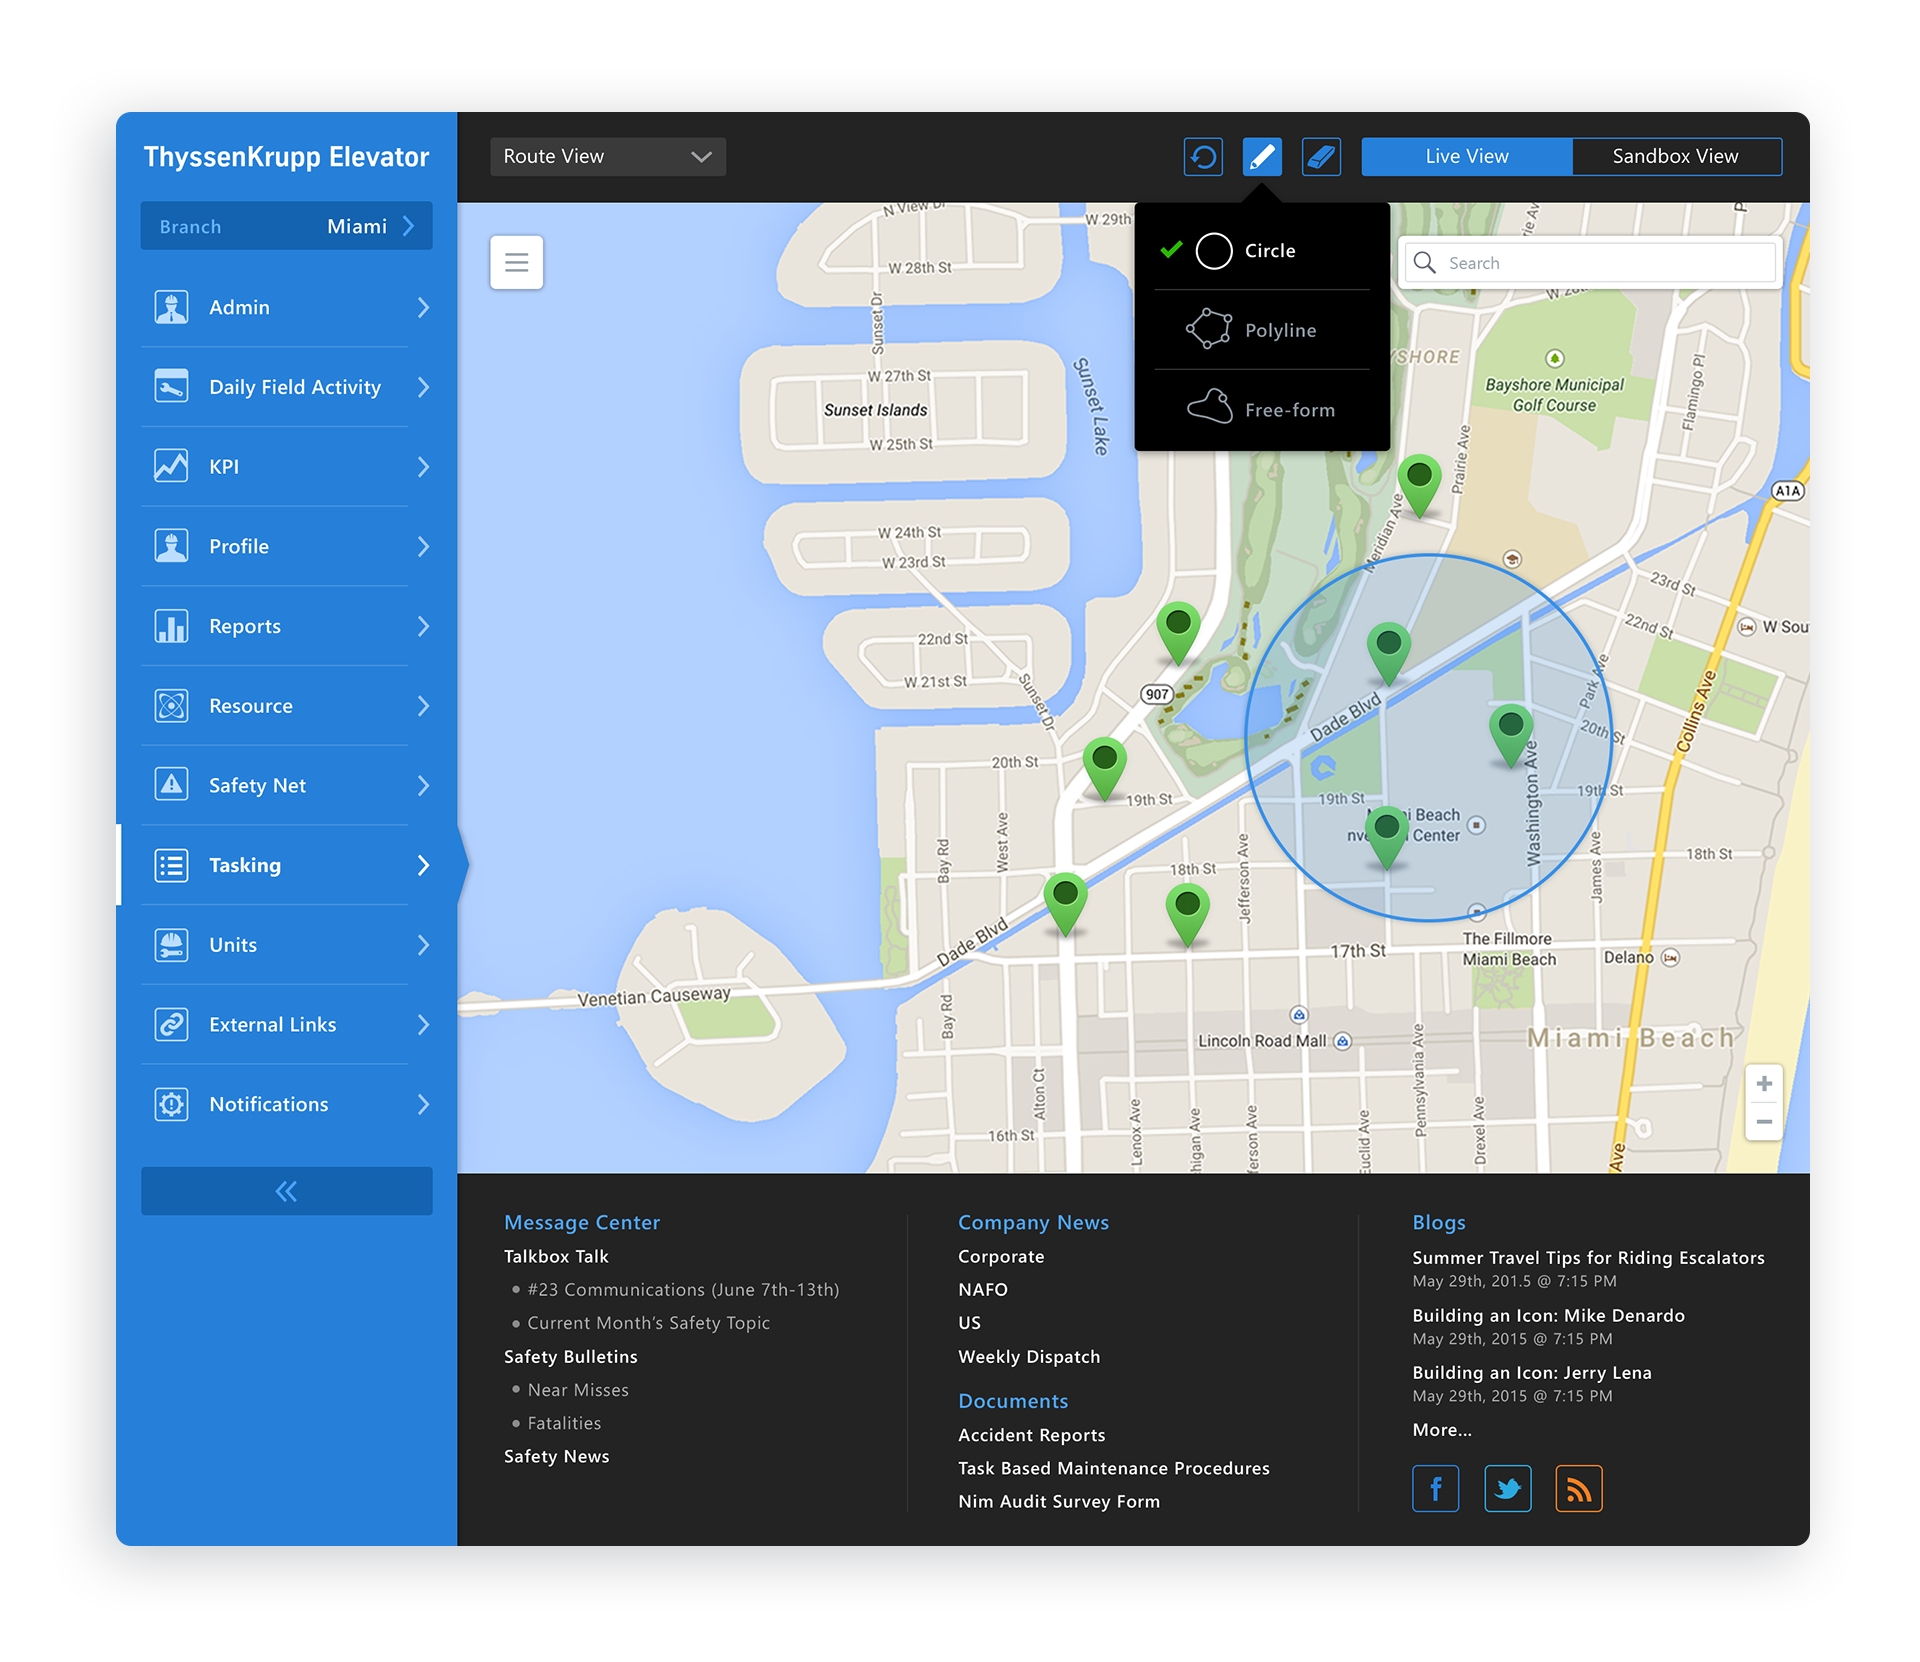Expand the KPI chevron
This screenshot has height=1662, width=1920.
(x=423, y=467)
